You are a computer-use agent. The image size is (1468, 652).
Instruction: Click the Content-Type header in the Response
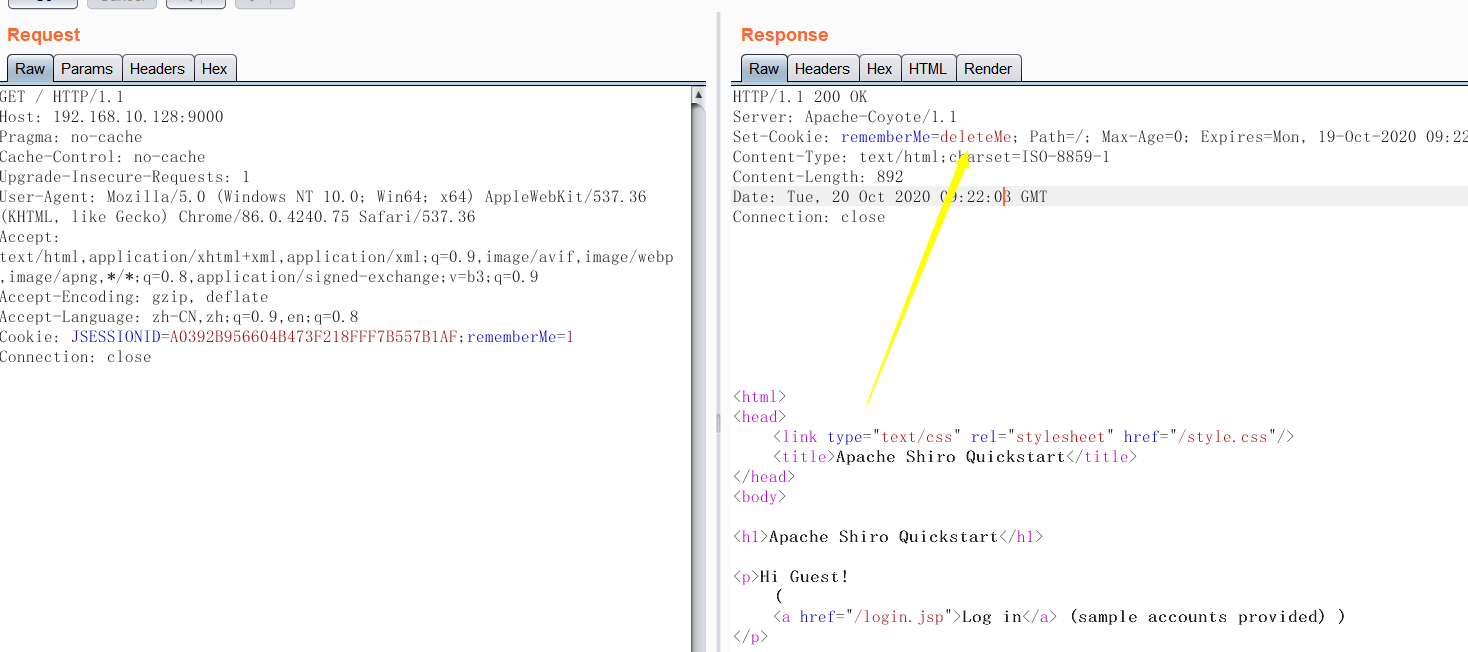point(921,157)
